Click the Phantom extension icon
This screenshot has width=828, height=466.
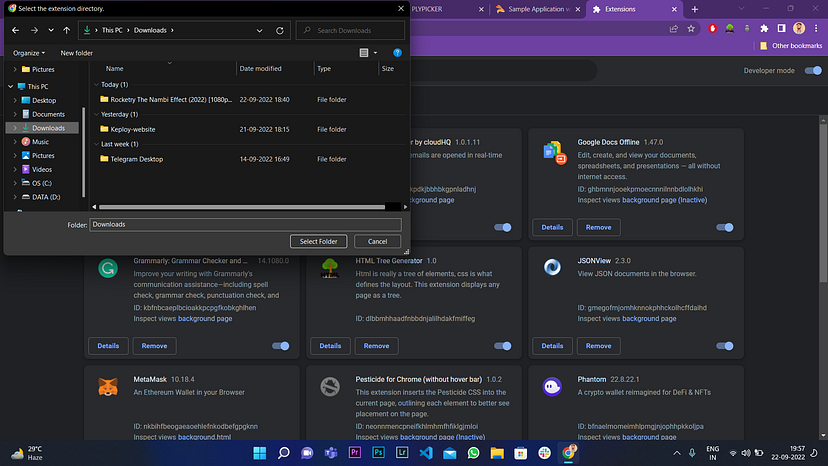[x=552, y=387]
